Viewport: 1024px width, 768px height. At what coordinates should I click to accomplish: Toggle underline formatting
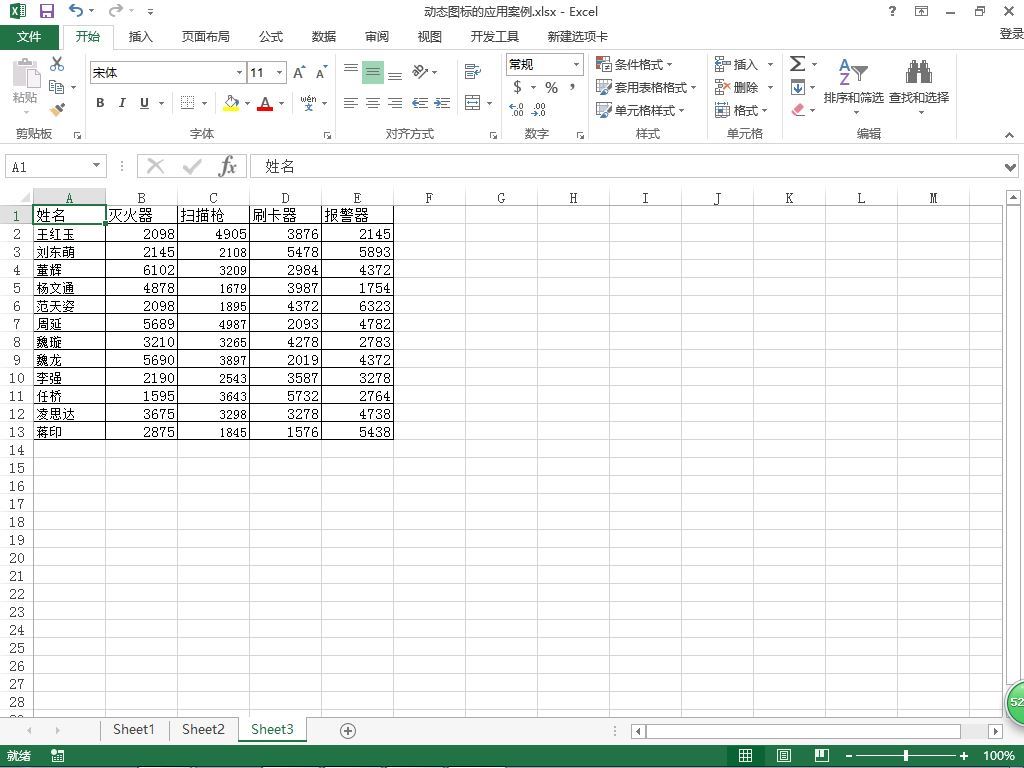(144, 103)
